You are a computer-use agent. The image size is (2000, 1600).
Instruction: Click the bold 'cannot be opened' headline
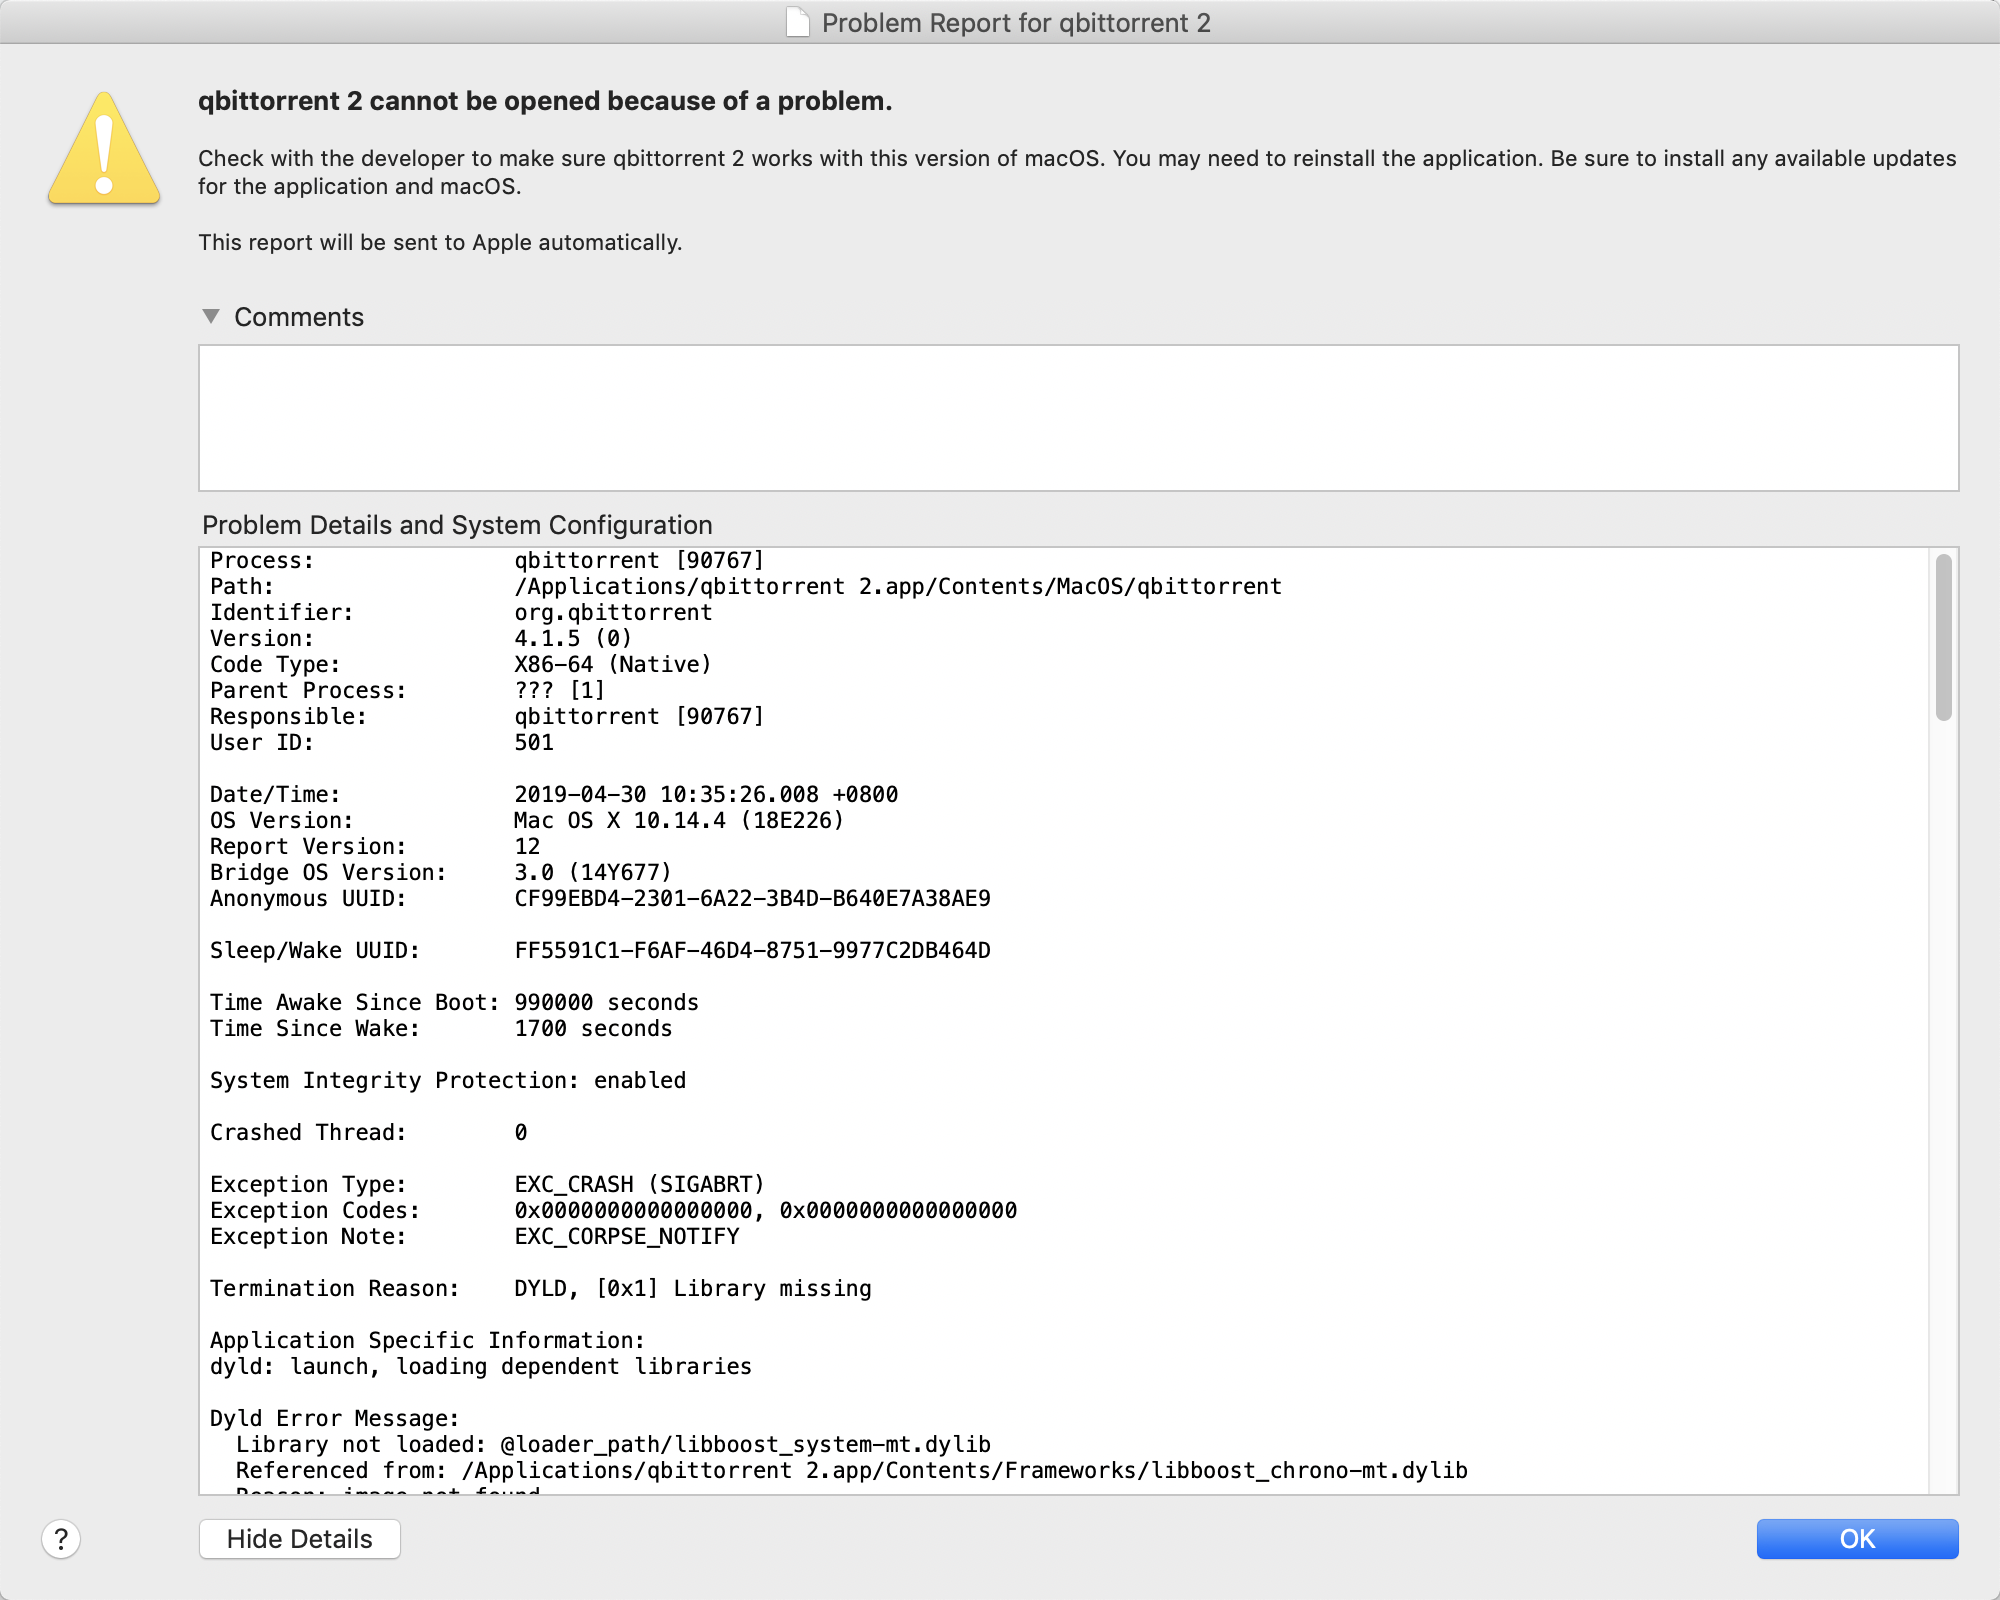pos(545,101)
